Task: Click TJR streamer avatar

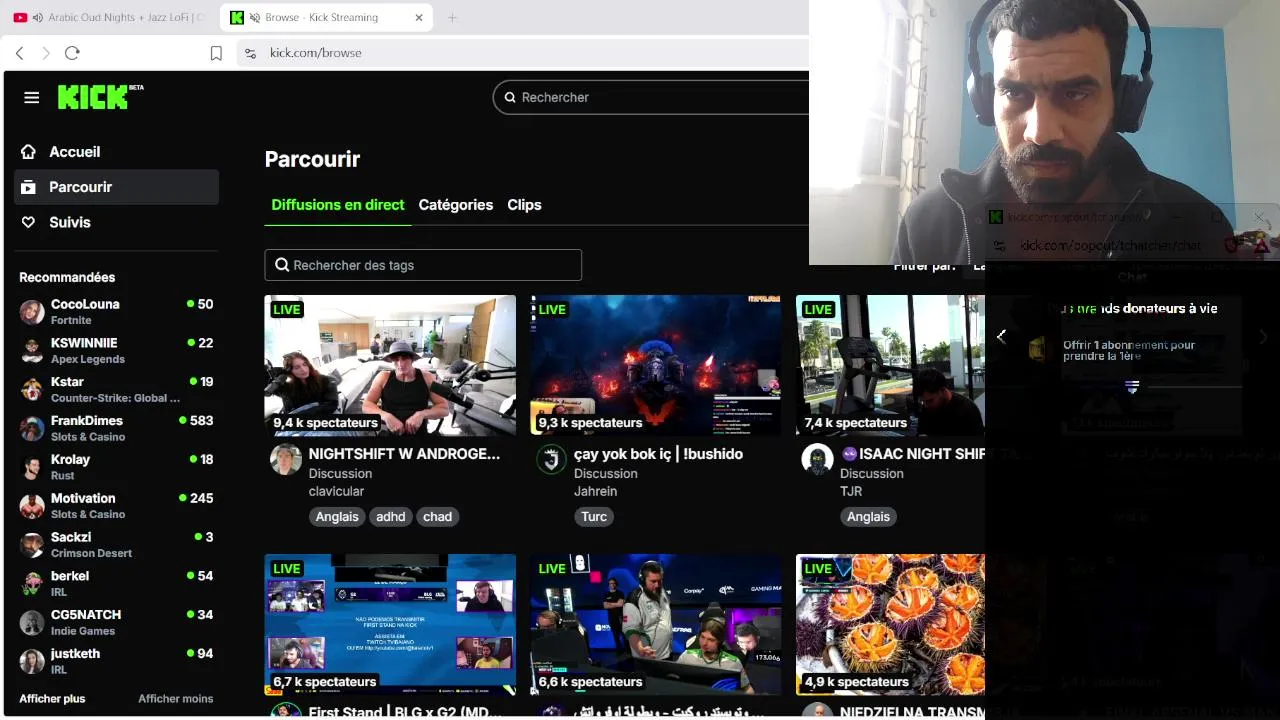Action: [817, 460]
